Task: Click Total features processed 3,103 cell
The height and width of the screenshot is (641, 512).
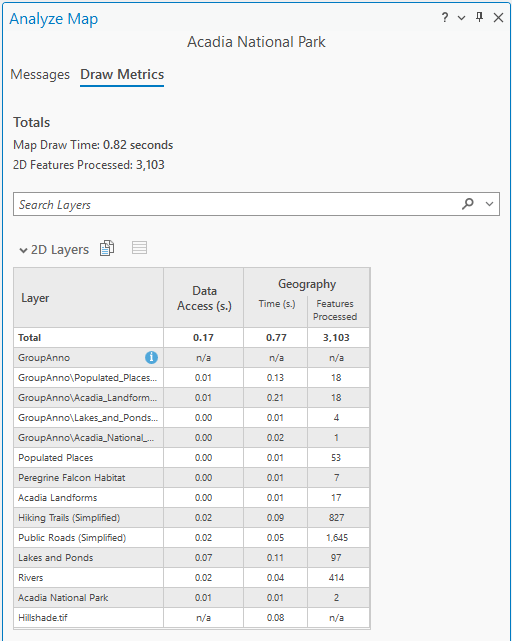Action: tap(336, 338)
